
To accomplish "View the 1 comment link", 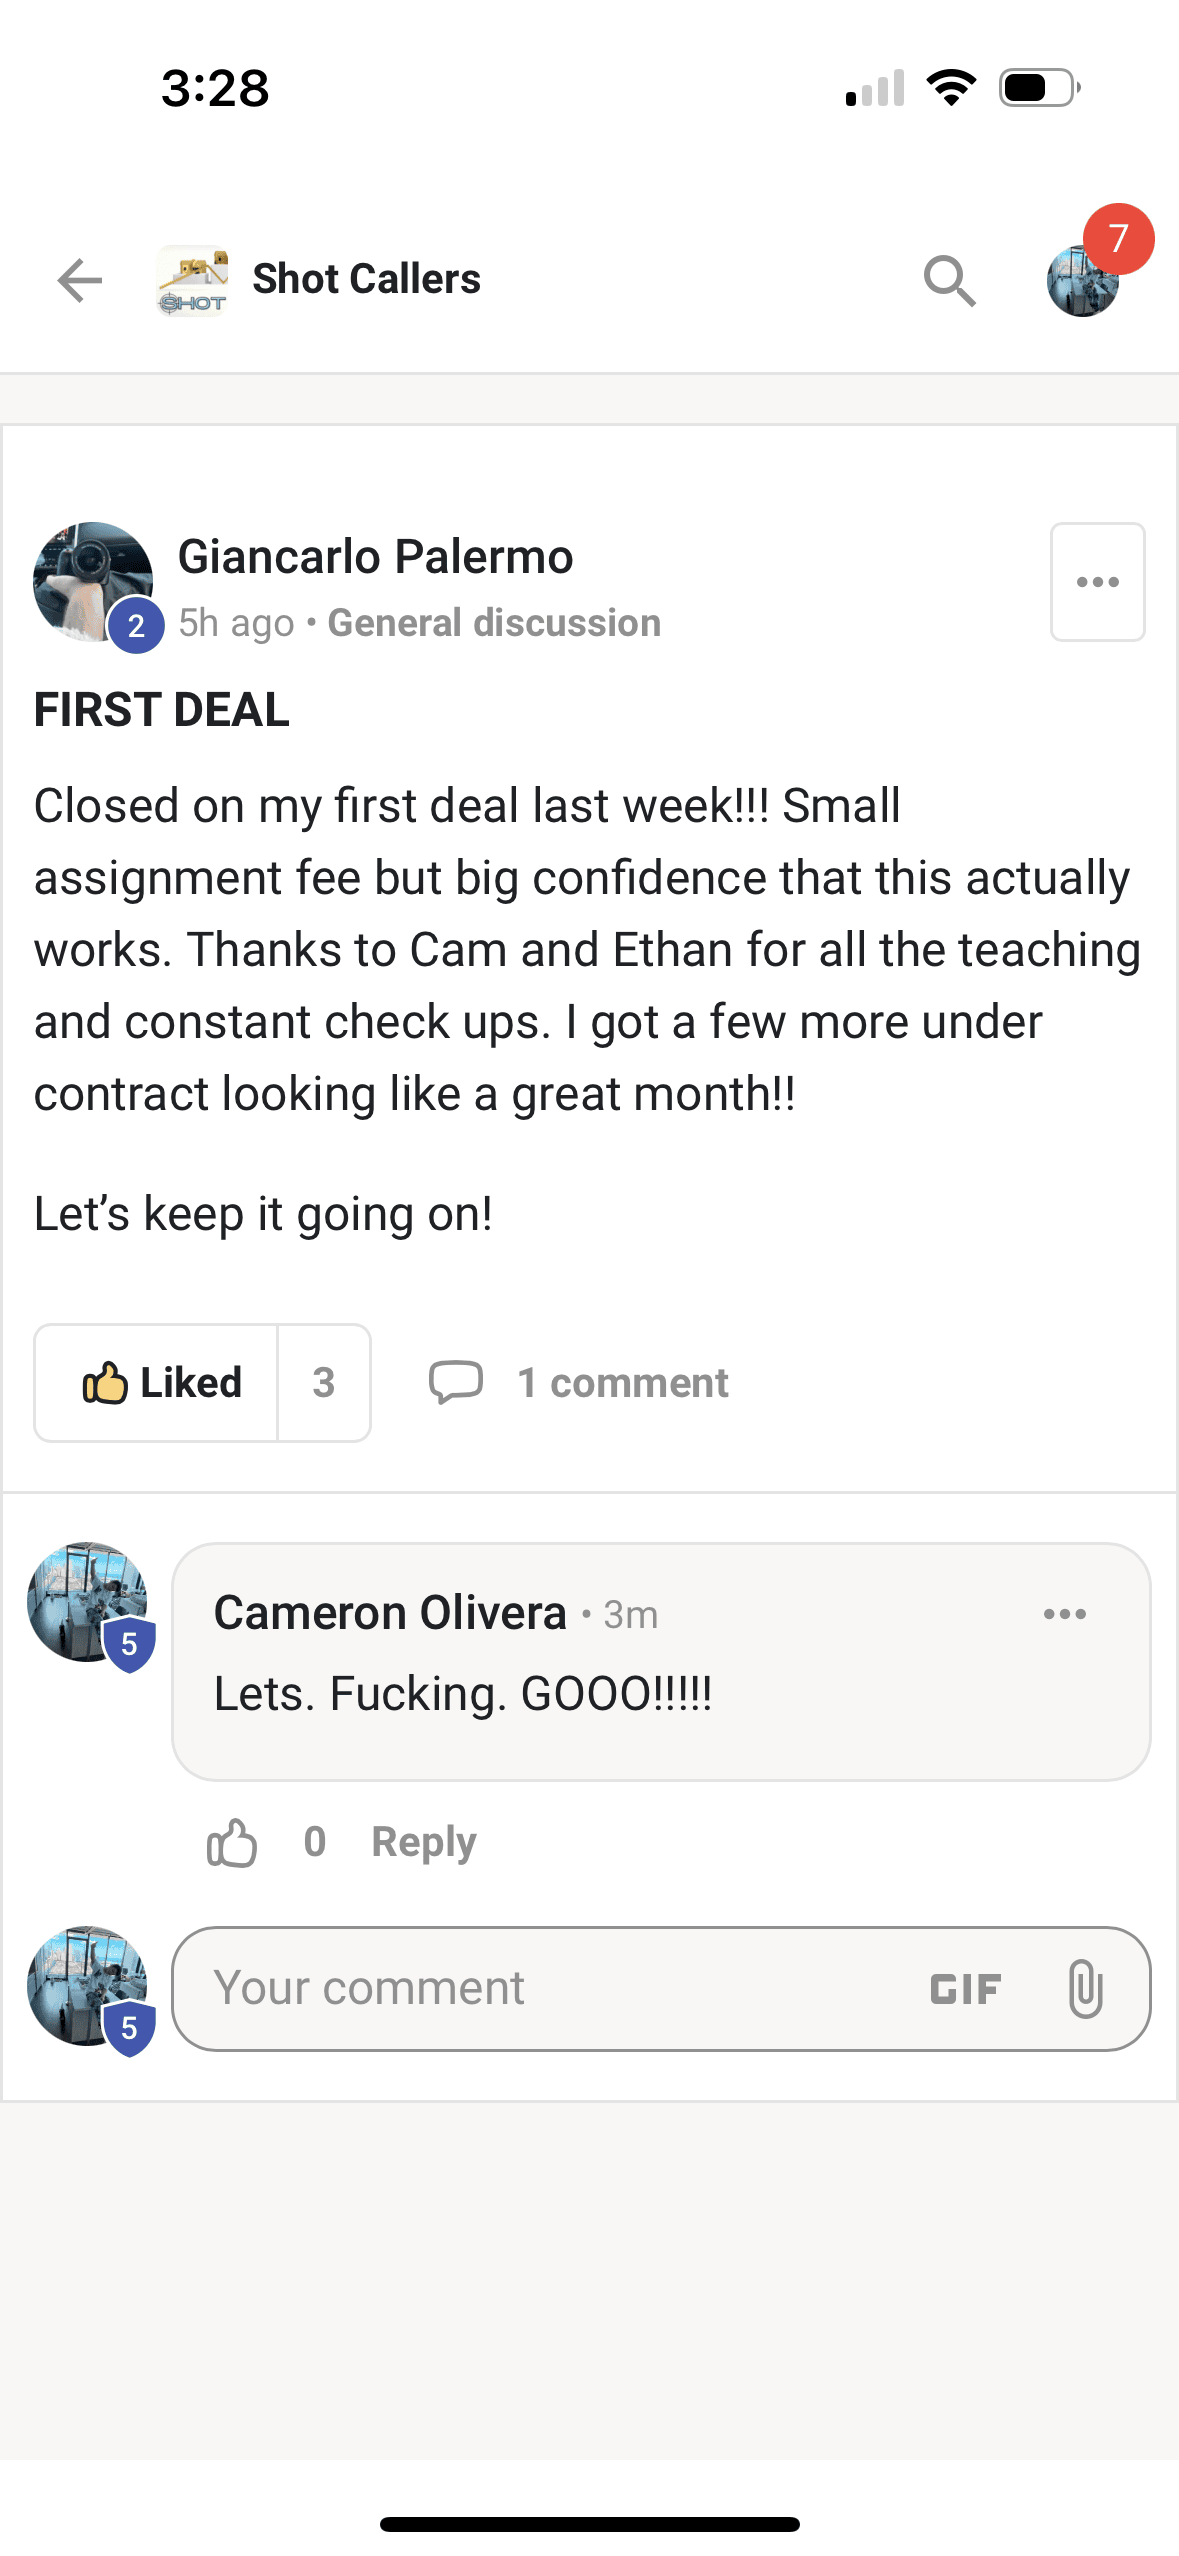I will click(622, 1383).
